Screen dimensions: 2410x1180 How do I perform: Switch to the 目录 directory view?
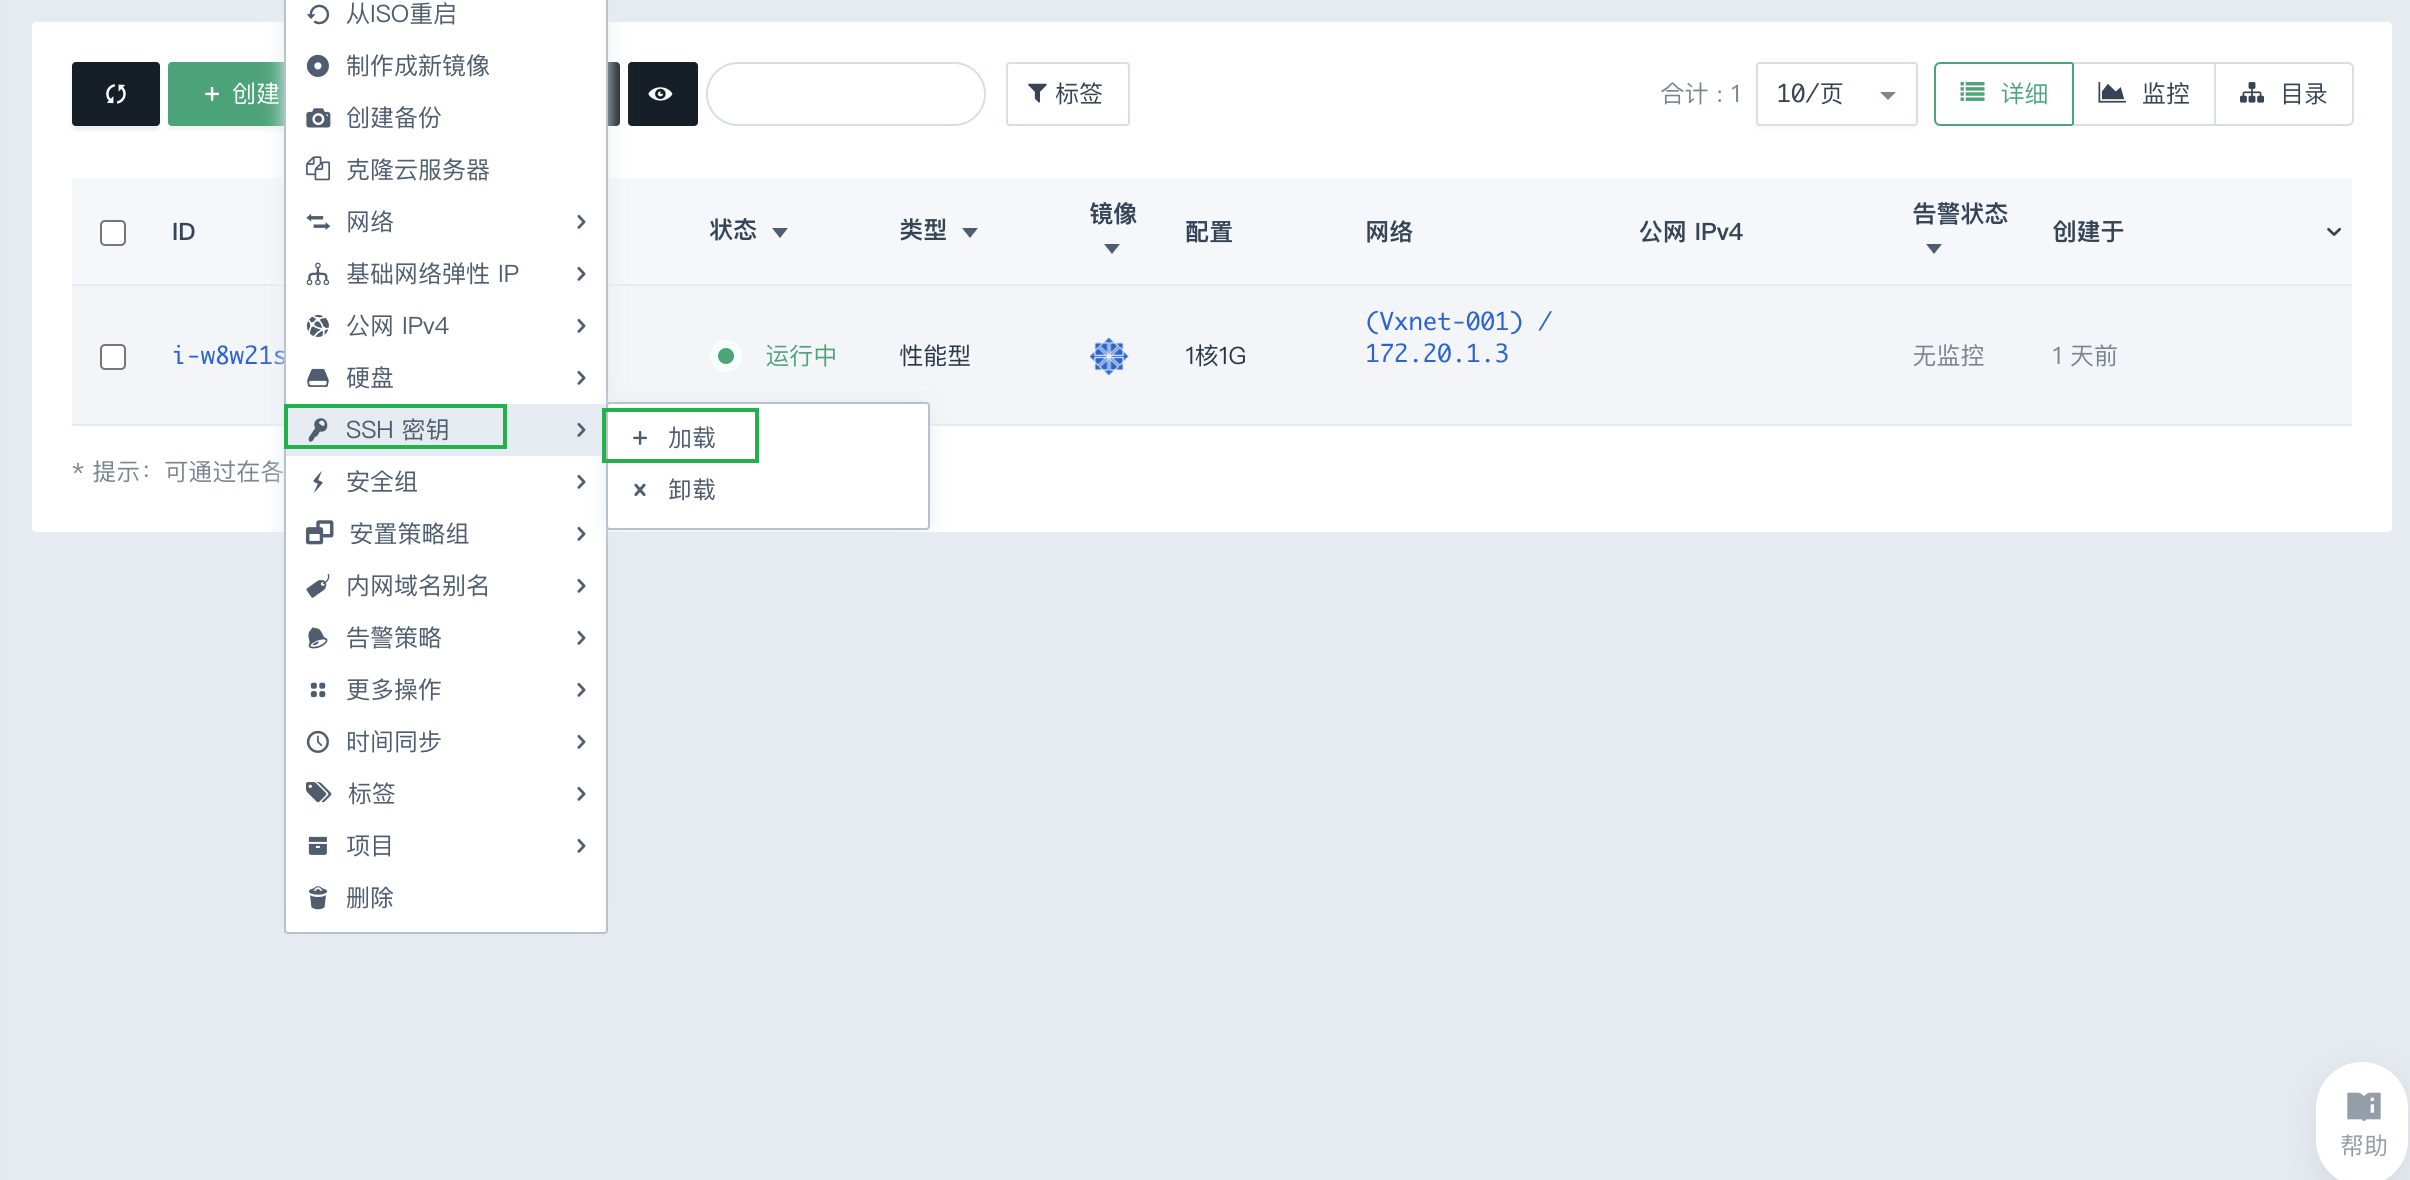click(2285, 93)
